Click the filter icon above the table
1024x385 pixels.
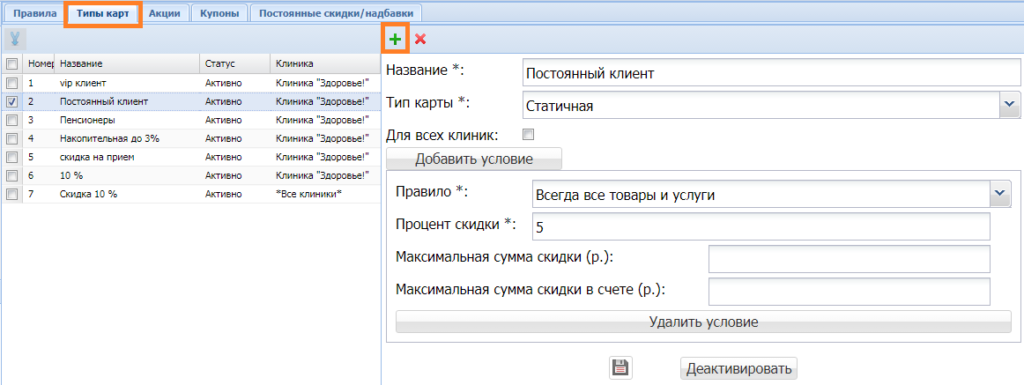click(14, 39)
